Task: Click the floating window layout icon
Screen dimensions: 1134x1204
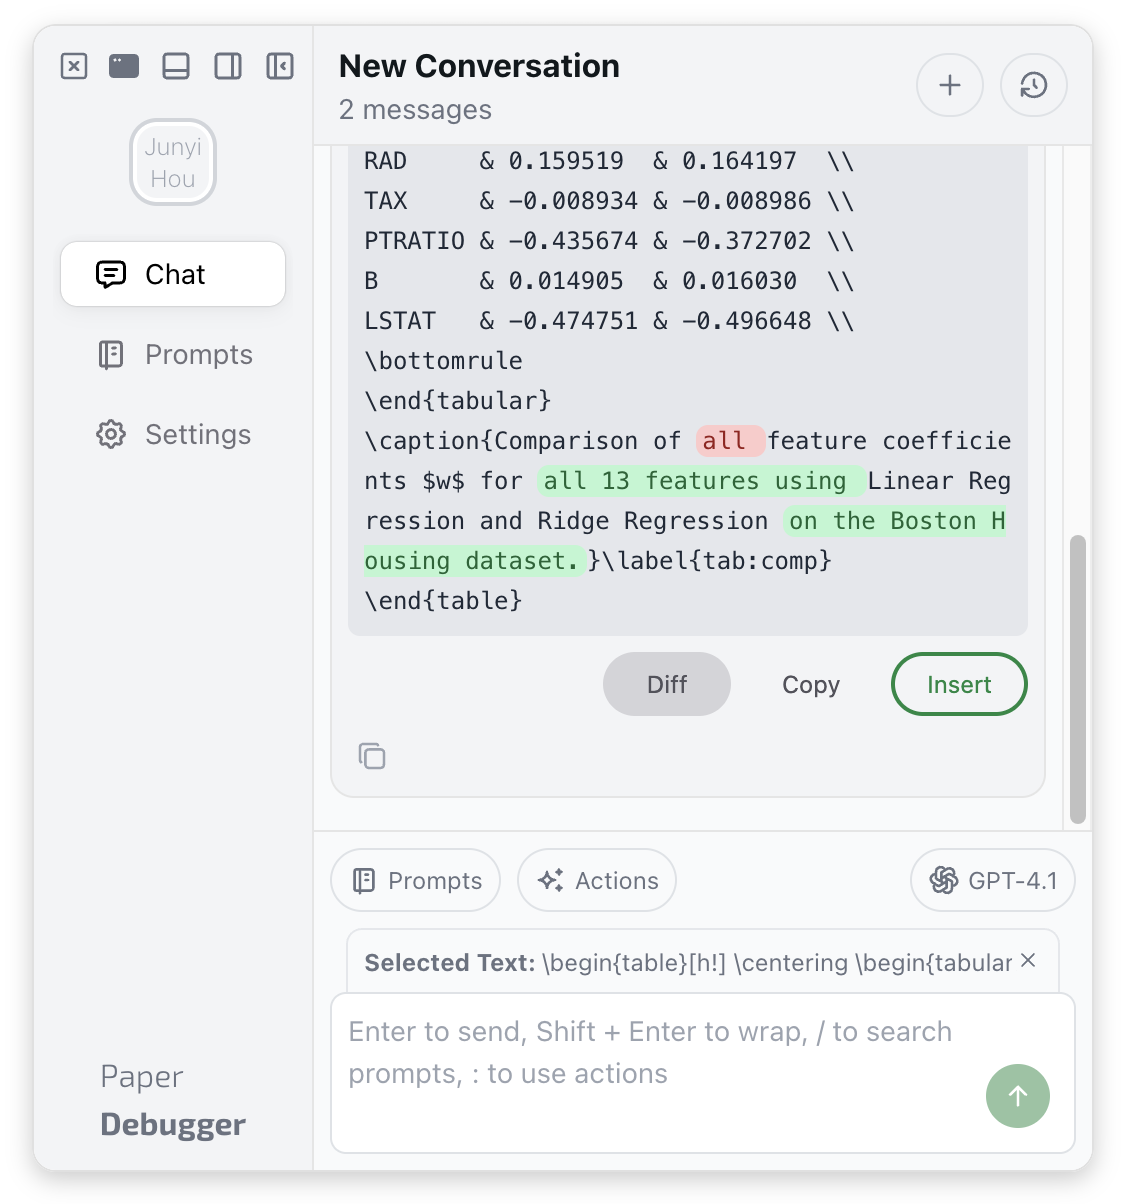Action: tap(124, 67)
